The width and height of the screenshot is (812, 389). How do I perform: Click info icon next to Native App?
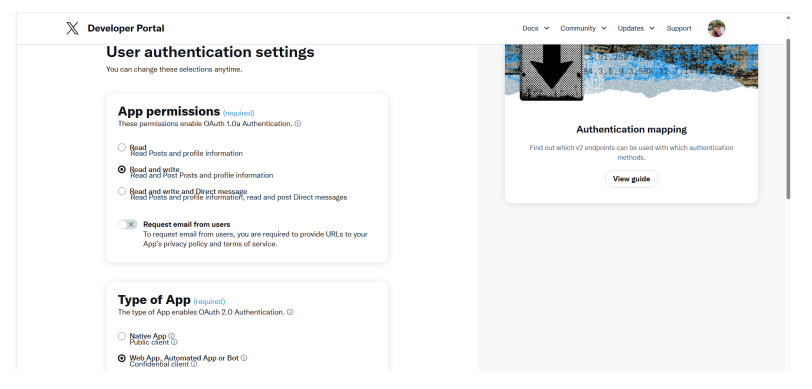(x=171, y=336)
